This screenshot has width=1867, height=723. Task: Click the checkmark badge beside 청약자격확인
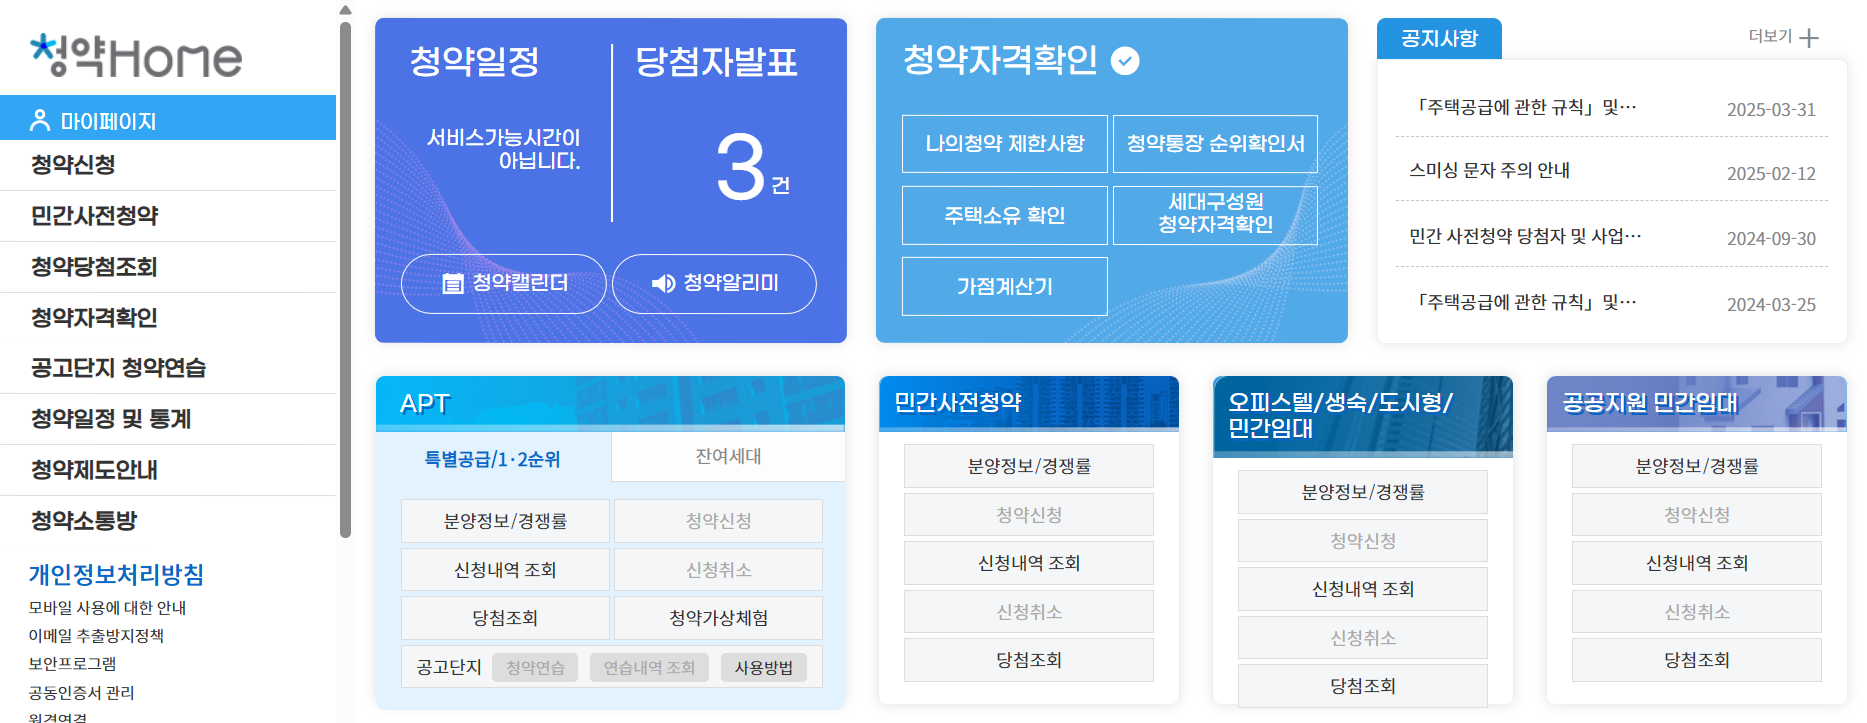[1127, 60]
